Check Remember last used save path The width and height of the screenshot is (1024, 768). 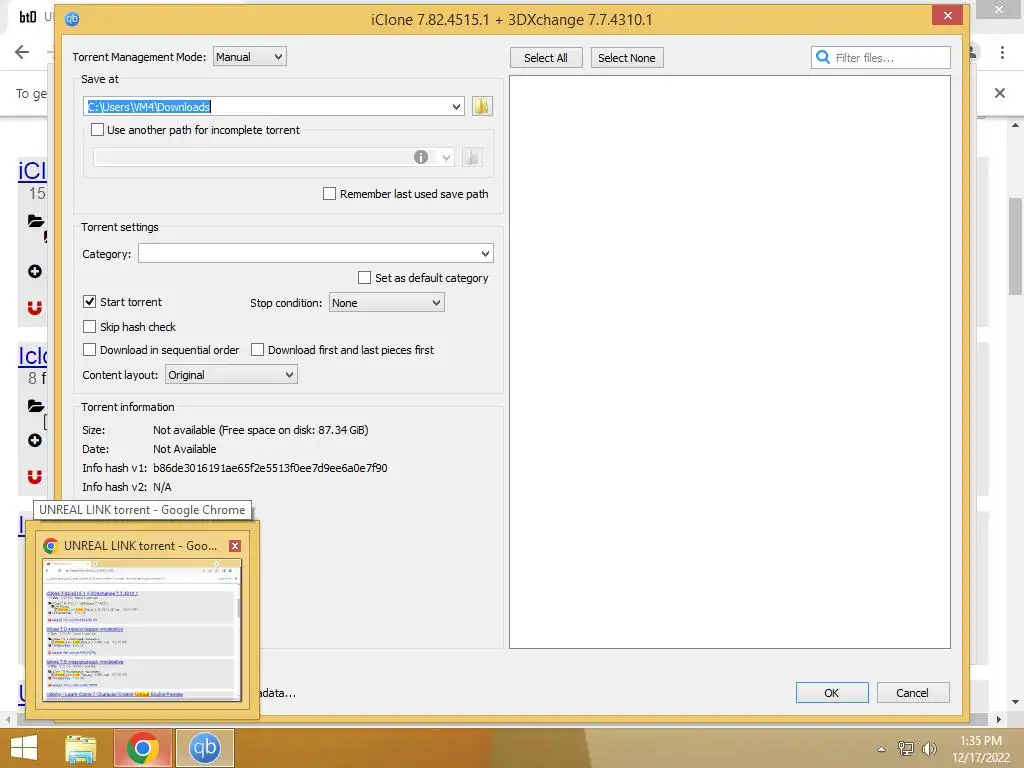tap(330, 194)
